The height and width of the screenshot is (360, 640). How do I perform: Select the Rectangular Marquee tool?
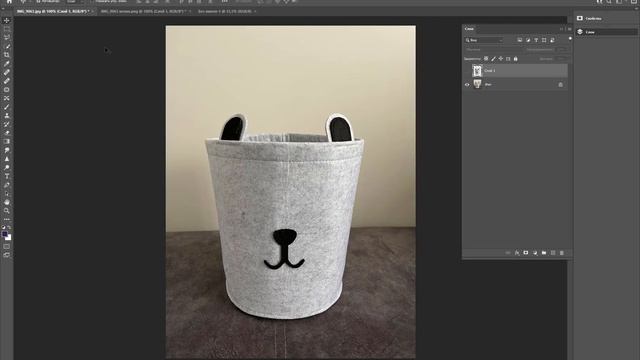[7, 29]
